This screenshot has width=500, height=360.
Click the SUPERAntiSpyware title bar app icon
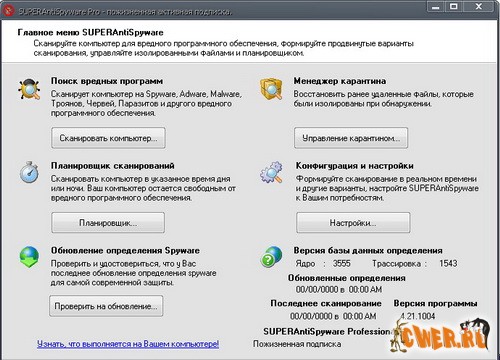tap(8, 11)
